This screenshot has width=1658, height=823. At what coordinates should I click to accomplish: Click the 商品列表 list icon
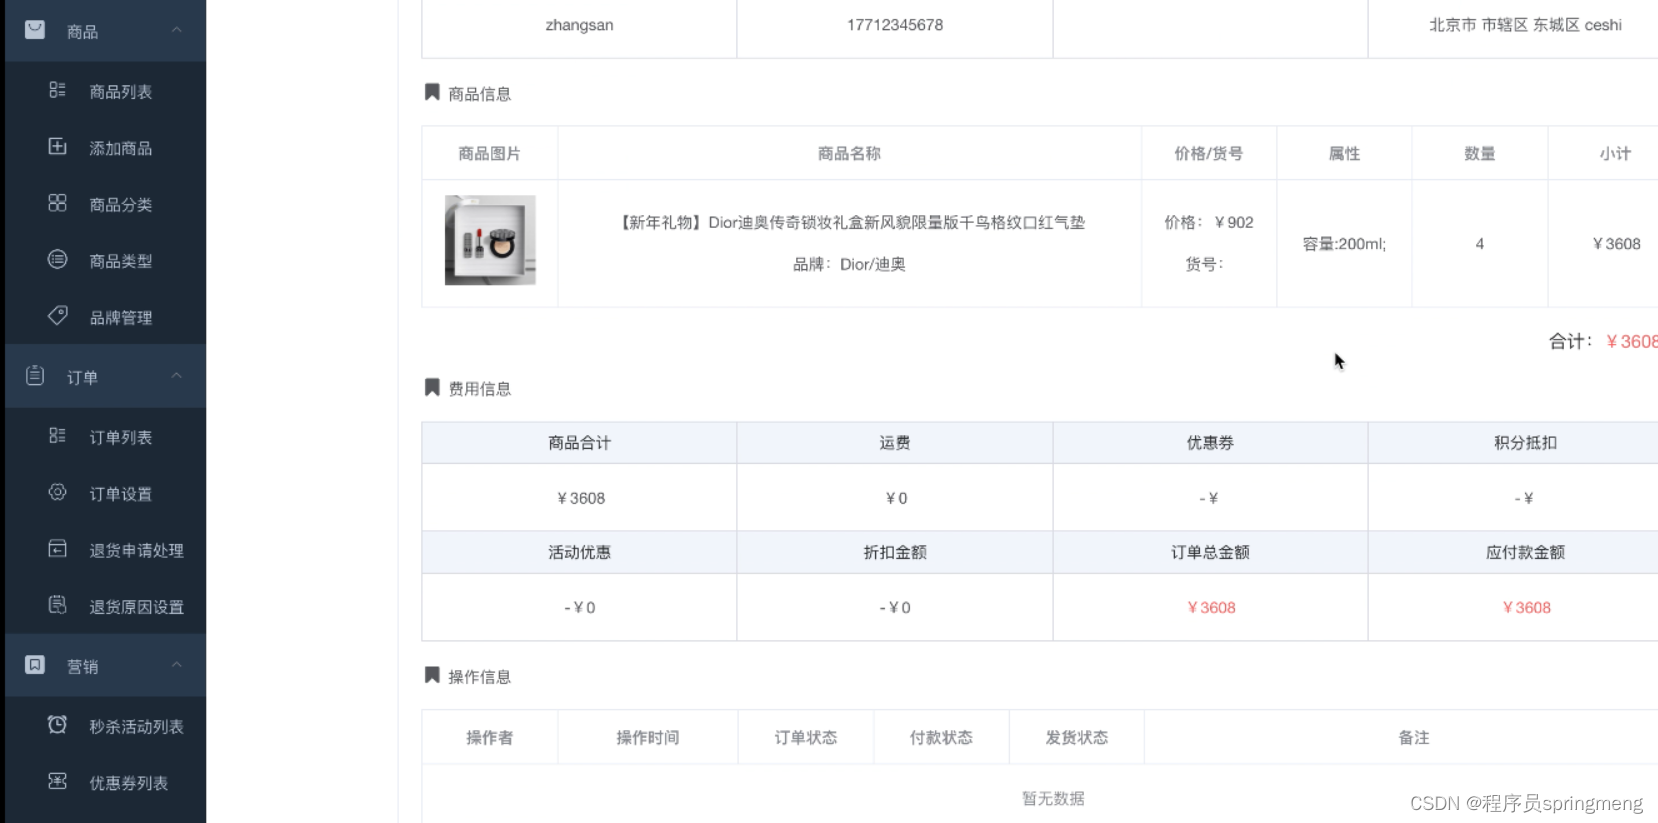[57, 90]
